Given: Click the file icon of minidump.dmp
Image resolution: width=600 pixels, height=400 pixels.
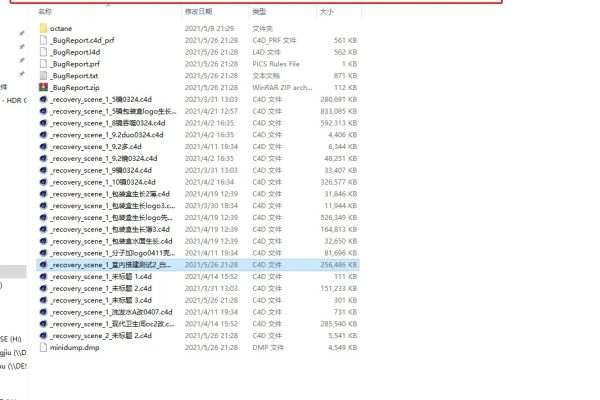Looking at the screenshot, I should point(44,347).
